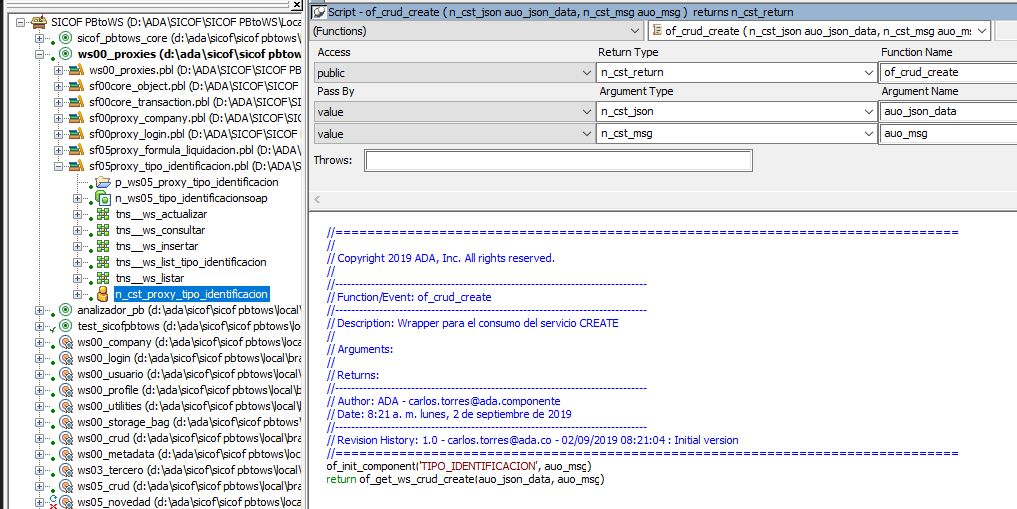This screenshot has height=509, width=1017.
Task: Open the Return Type n_cst_return dropdown
Action: [x=869, y=73]
